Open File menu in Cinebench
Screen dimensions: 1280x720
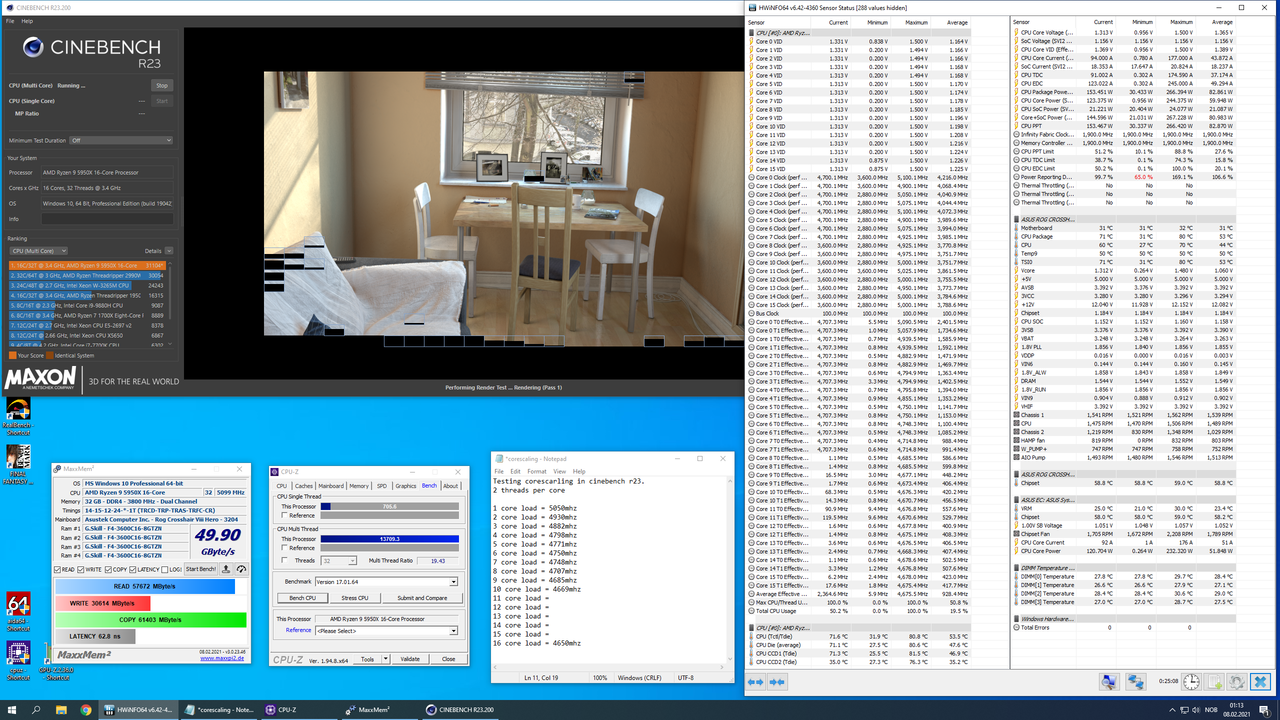[x=10, y=21]
